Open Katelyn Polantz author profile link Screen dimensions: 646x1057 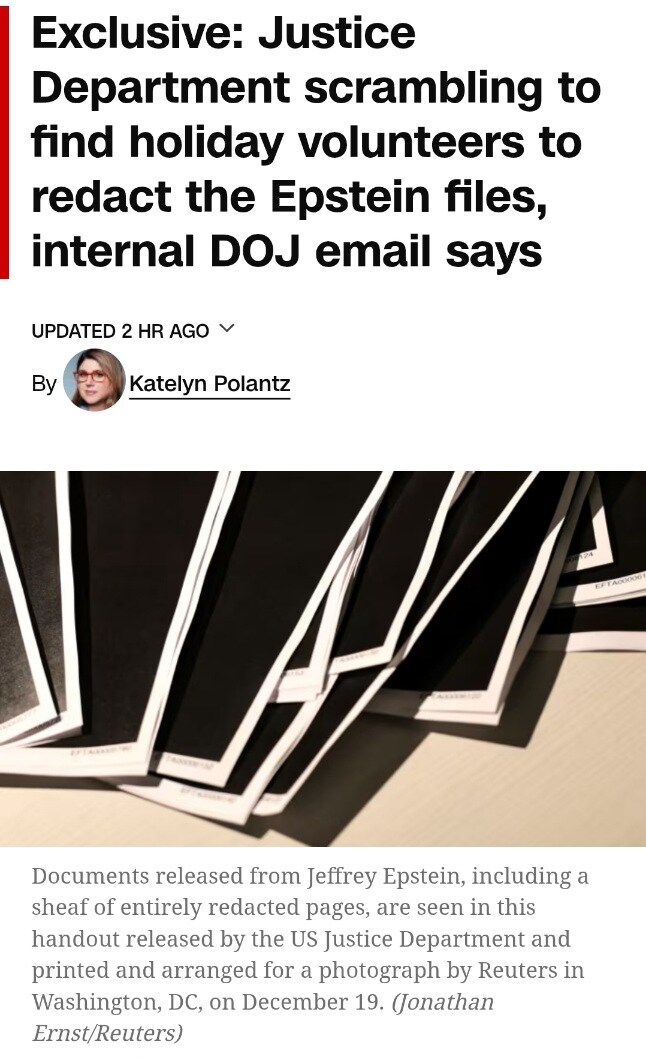pyautogui.click(x=209, y=384)
